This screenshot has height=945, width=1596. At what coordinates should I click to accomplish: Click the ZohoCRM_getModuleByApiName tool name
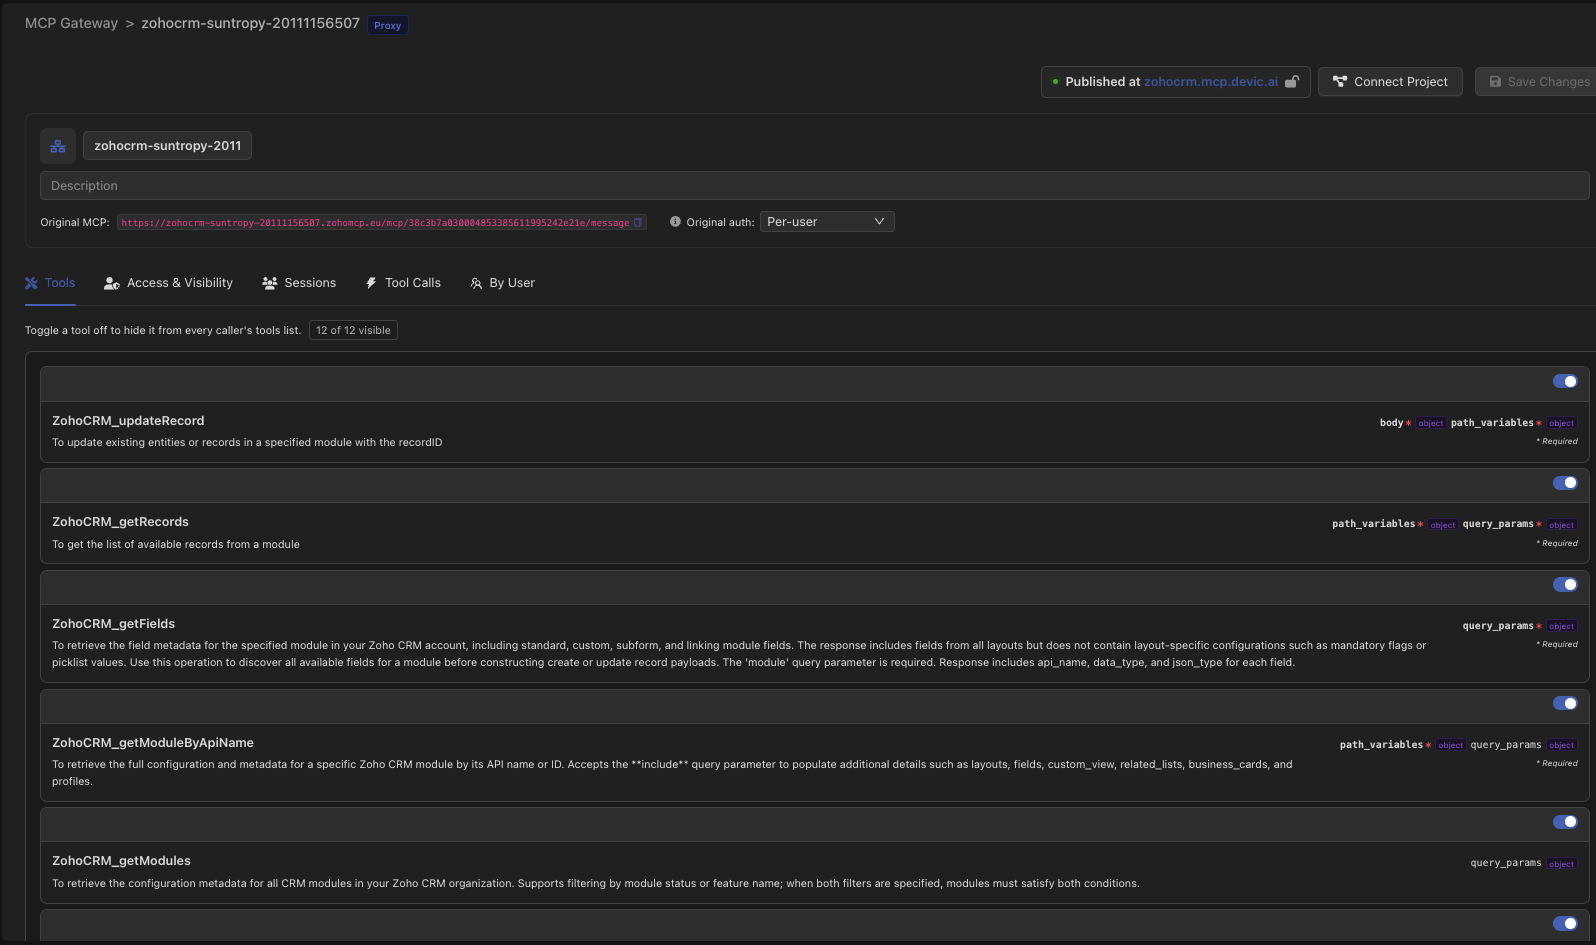[153, 743]
